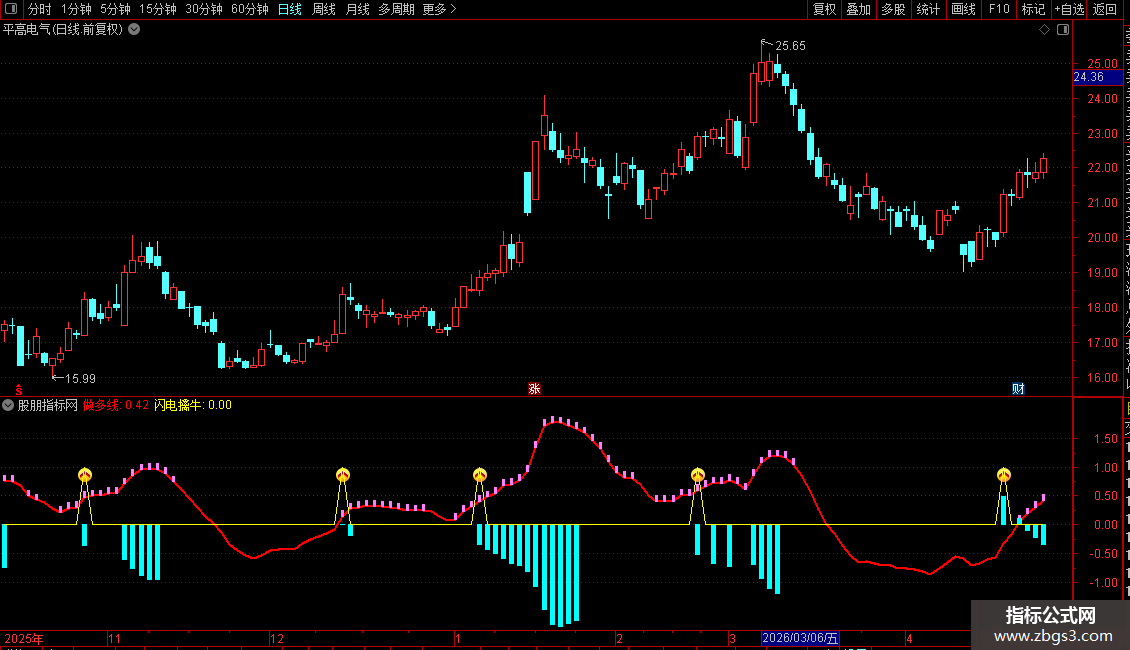The height and width of the screenshot is (650, 1130).
Task: Click the 25.65 high price annotation
Action: coord(790,46)
